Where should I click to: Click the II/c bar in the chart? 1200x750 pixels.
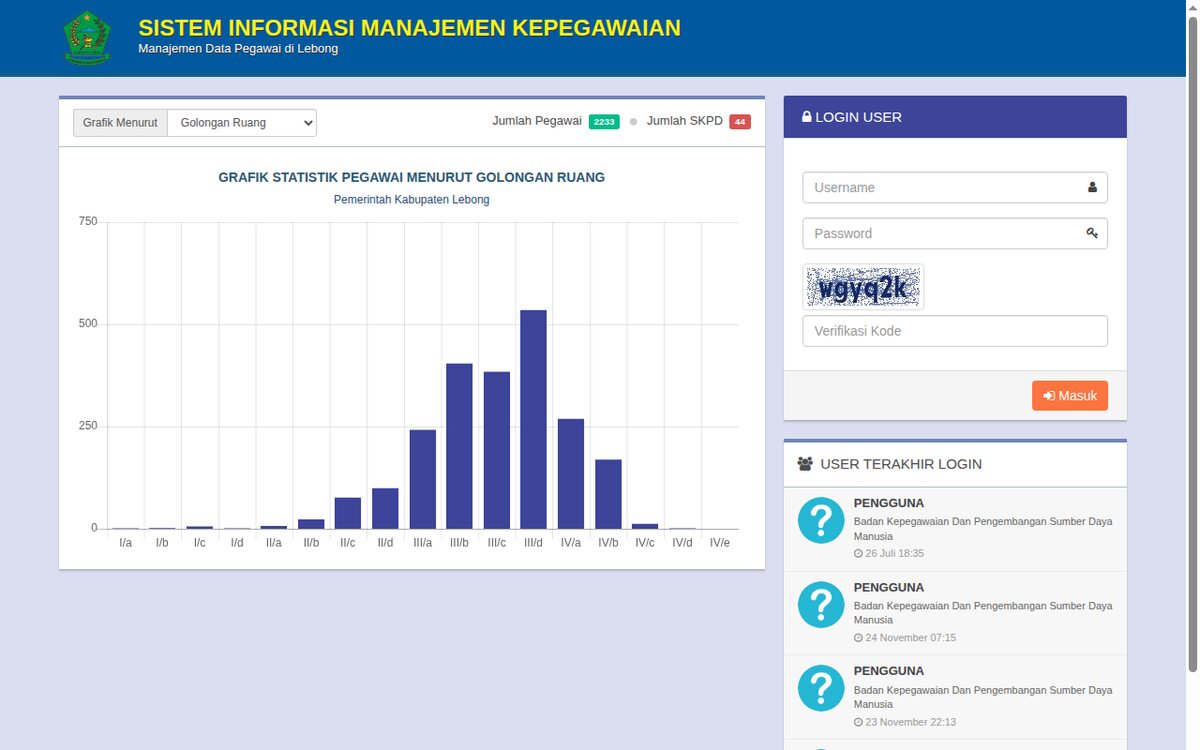[348, 513]
